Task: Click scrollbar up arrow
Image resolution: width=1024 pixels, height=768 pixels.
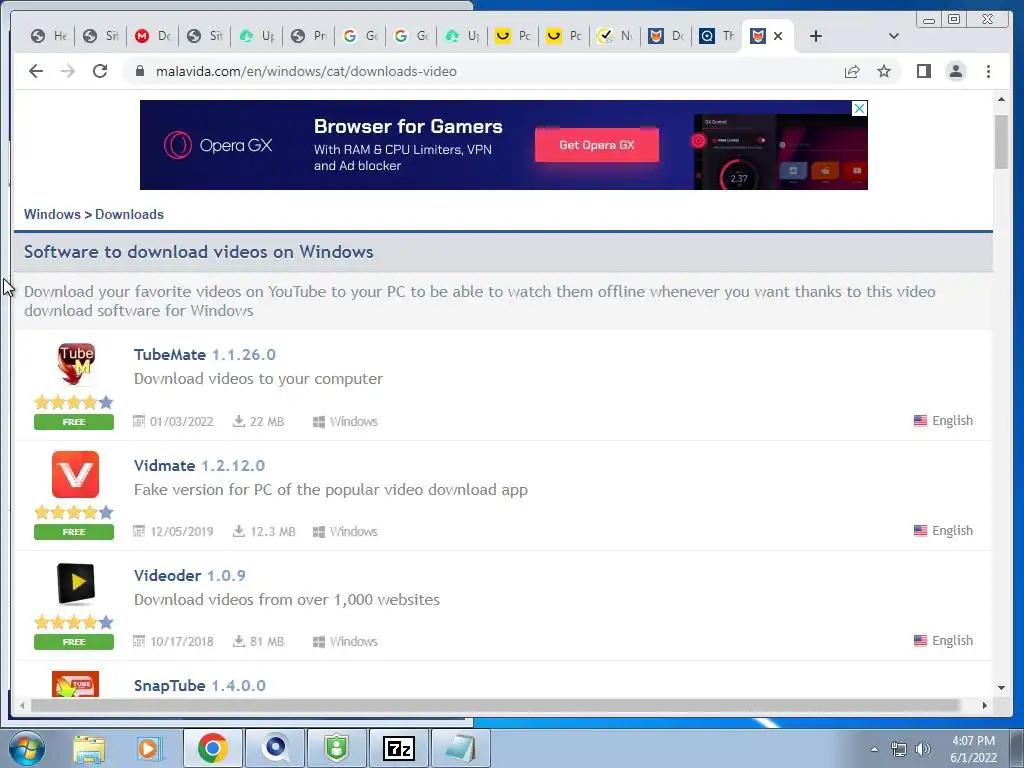Action: pyautogui.click(x=1001, y=99)
